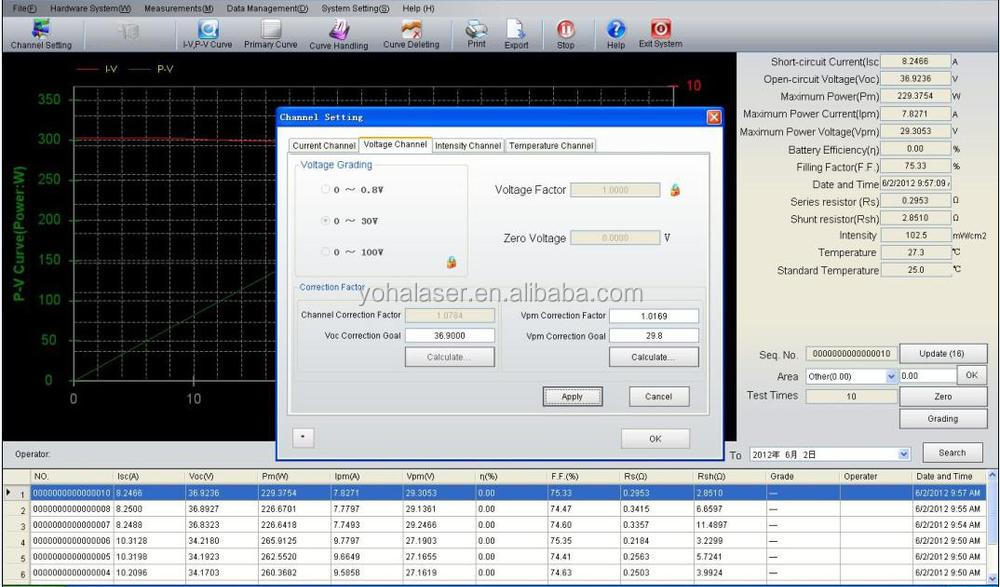The height and width of the screenshot is (587, 1000).
Task: Open Channel Setting toolbar icon
Action: tap(41, 34)
